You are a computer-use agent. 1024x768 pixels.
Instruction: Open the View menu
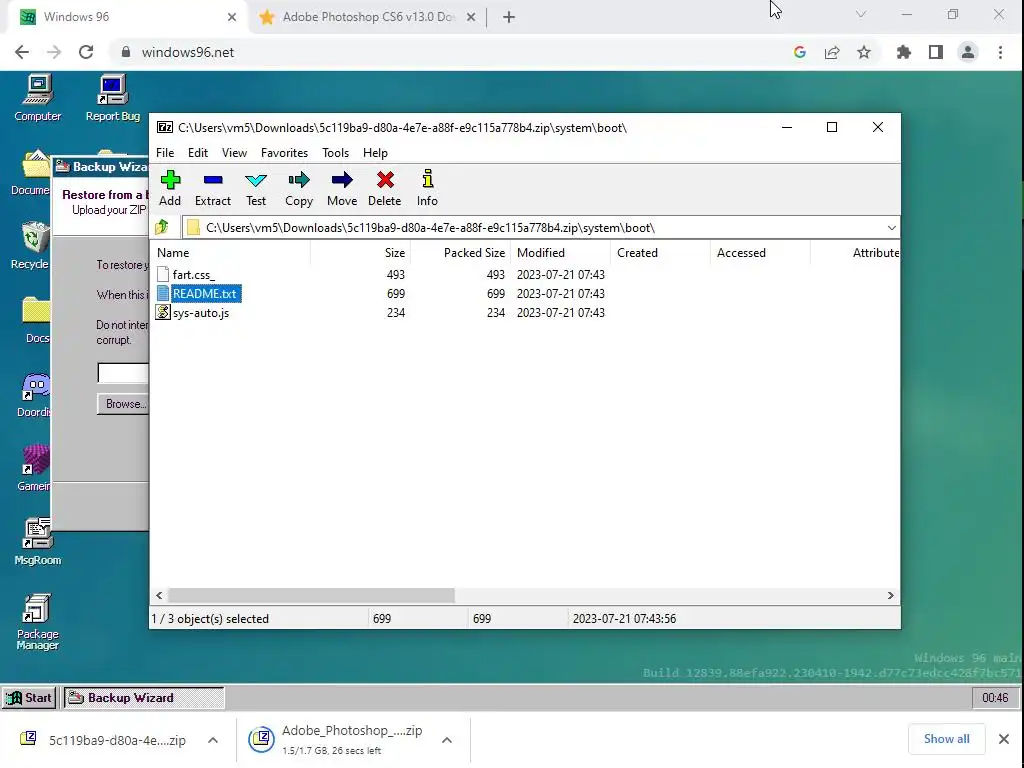click(234, 153)
